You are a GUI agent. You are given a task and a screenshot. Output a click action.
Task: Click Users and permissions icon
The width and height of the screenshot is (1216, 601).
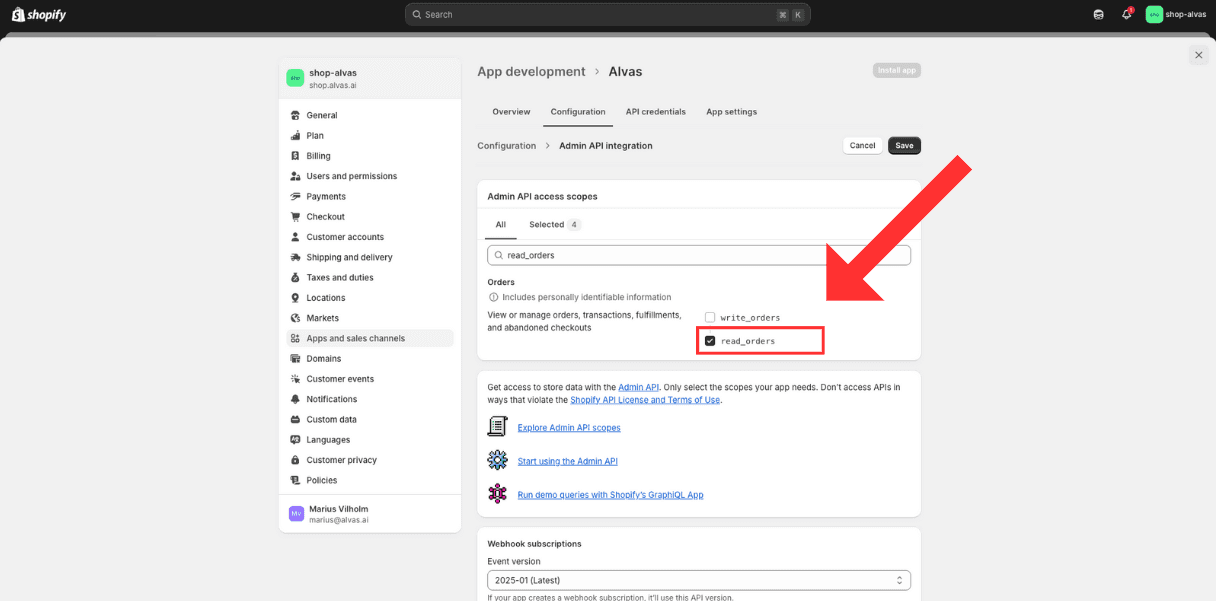pos(295,176)
